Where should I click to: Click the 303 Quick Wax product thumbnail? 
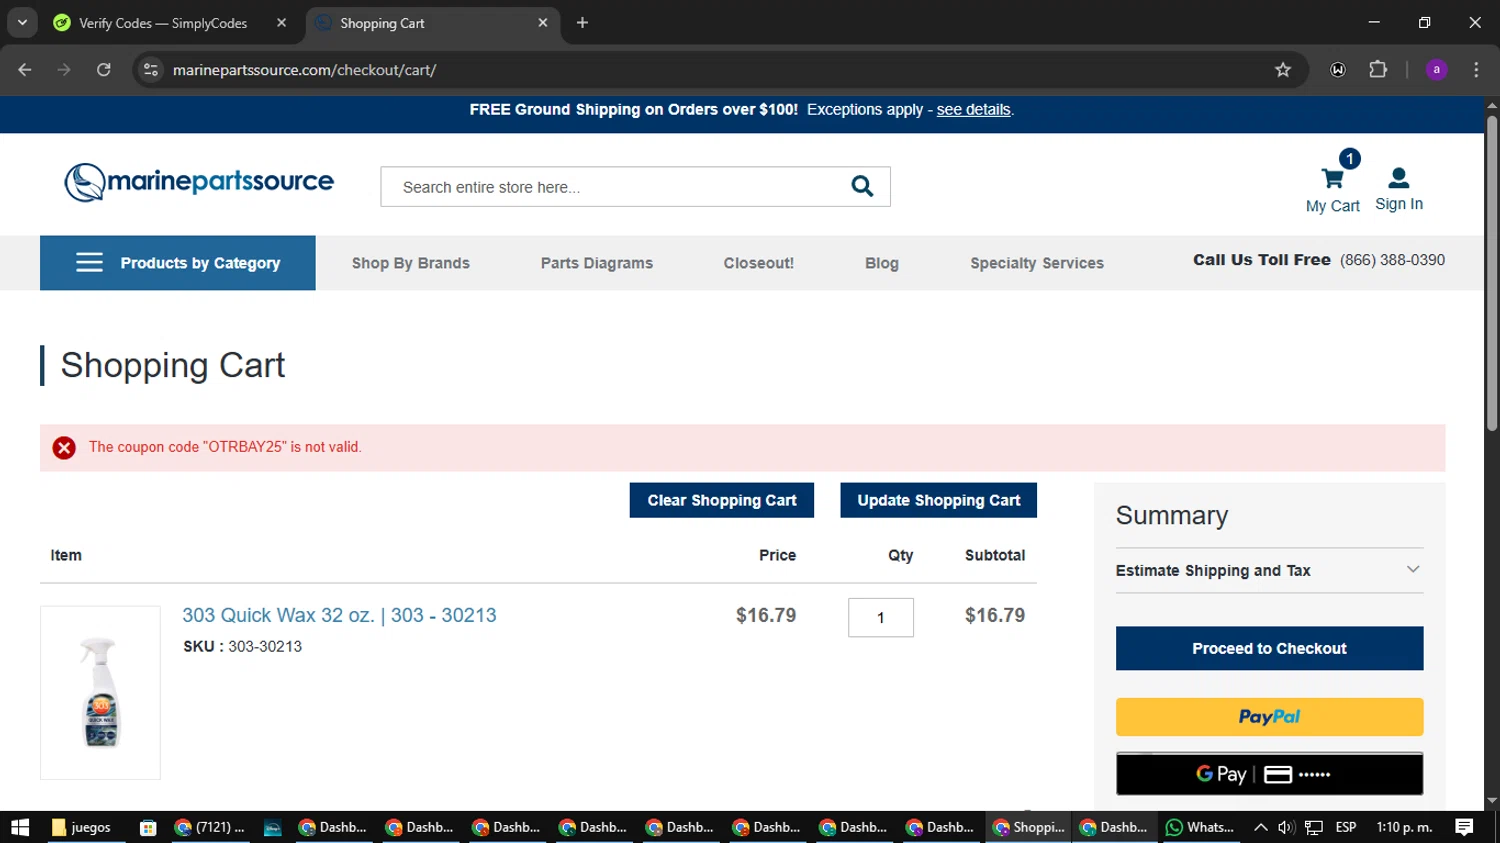pos(100,692)
